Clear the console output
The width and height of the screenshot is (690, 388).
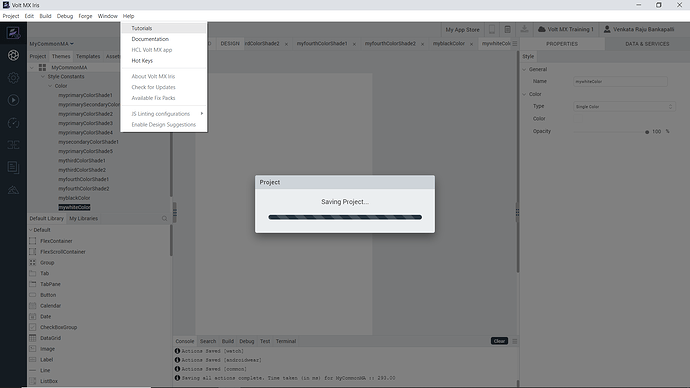[x=499, y=341]
